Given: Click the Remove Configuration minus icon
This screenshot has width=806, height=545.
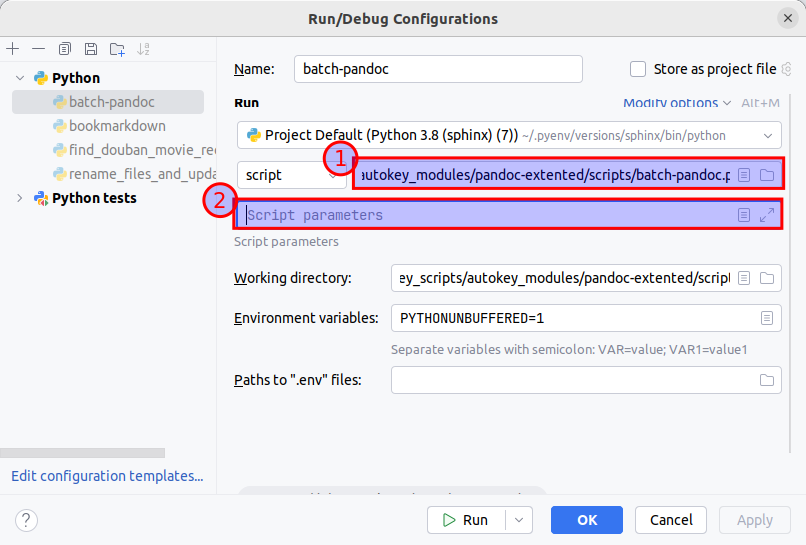Looking at the screenshot, I should [x=38, y=49].
